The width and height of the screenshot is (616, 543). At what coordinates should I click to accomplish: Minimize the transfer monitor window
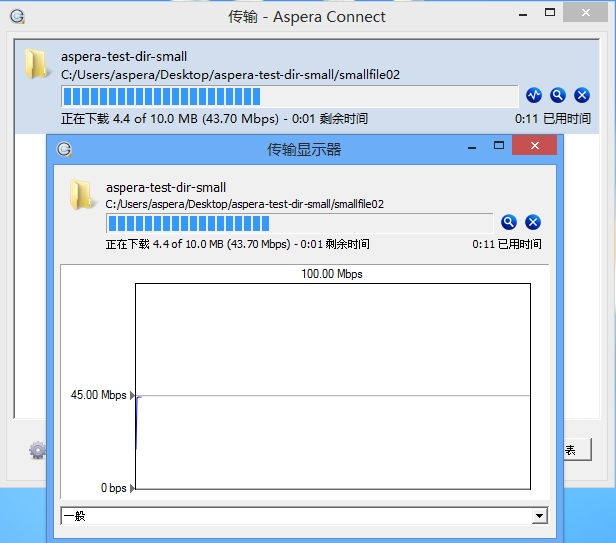click(x=472, y=147)
